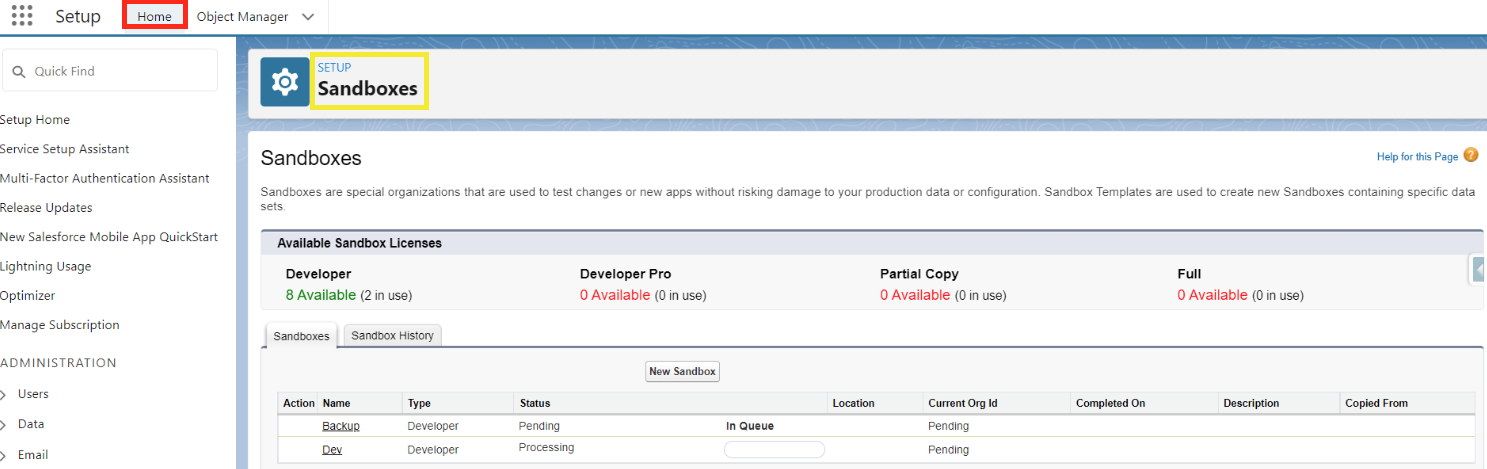Open Manage Subscription in sidebar
This screenshot has width=1487, height=469.
click(x=59, y=325)
